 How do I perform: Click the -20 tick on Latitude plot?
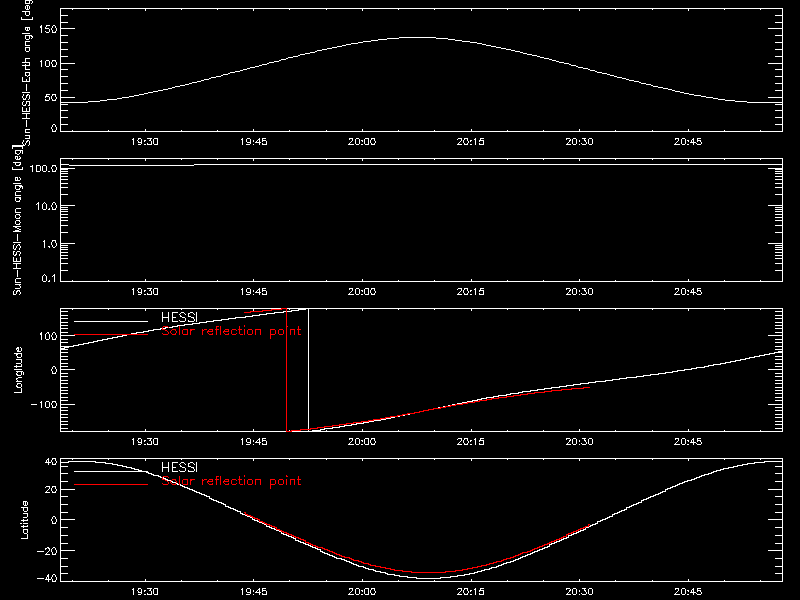click(x=47, y=551)
